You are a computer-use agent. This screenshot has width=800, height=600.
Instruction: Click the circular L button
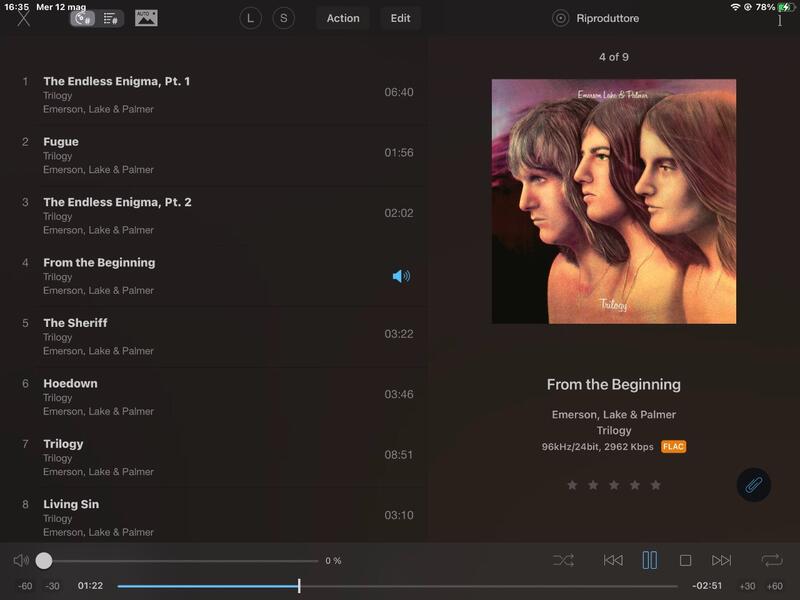tap(250, 18)
